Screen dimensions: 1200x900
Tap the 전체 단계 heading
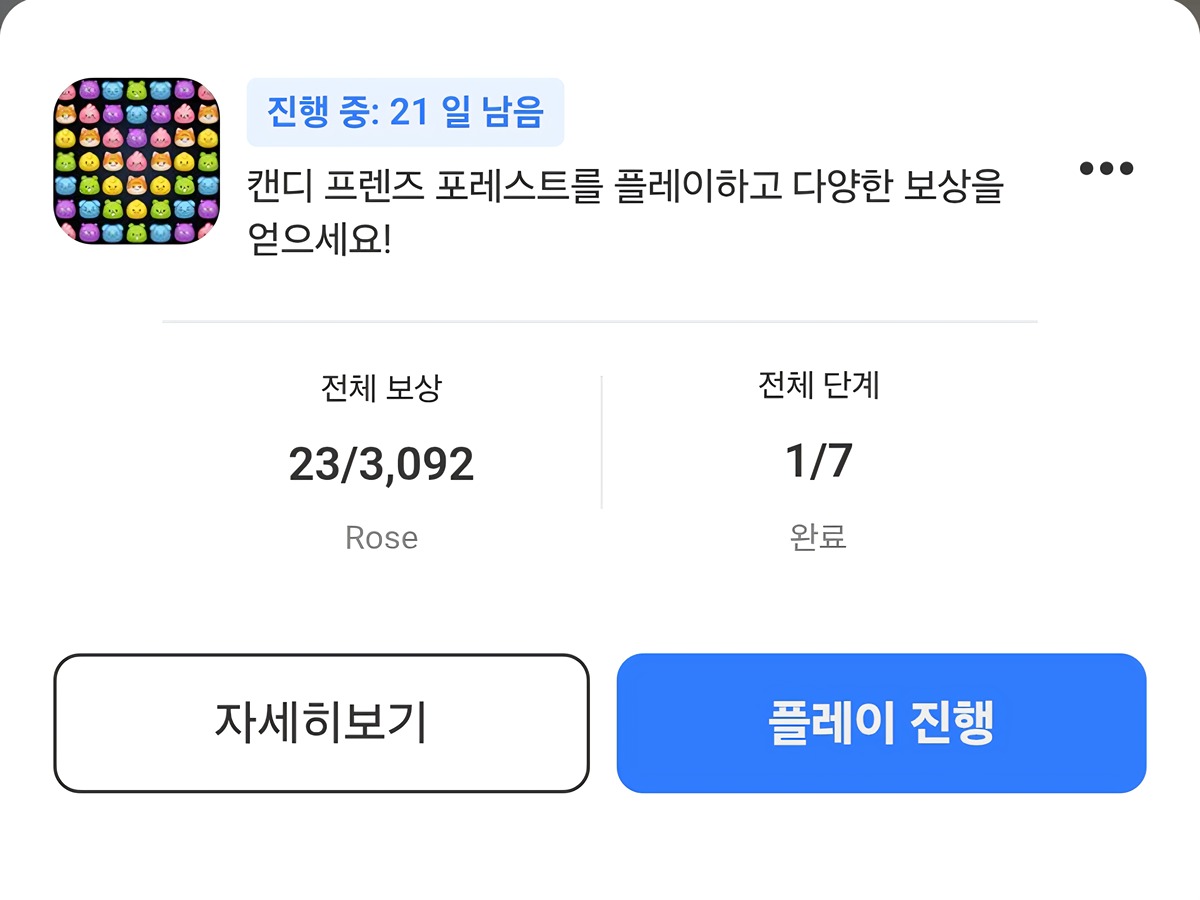[x=819, y=385]
